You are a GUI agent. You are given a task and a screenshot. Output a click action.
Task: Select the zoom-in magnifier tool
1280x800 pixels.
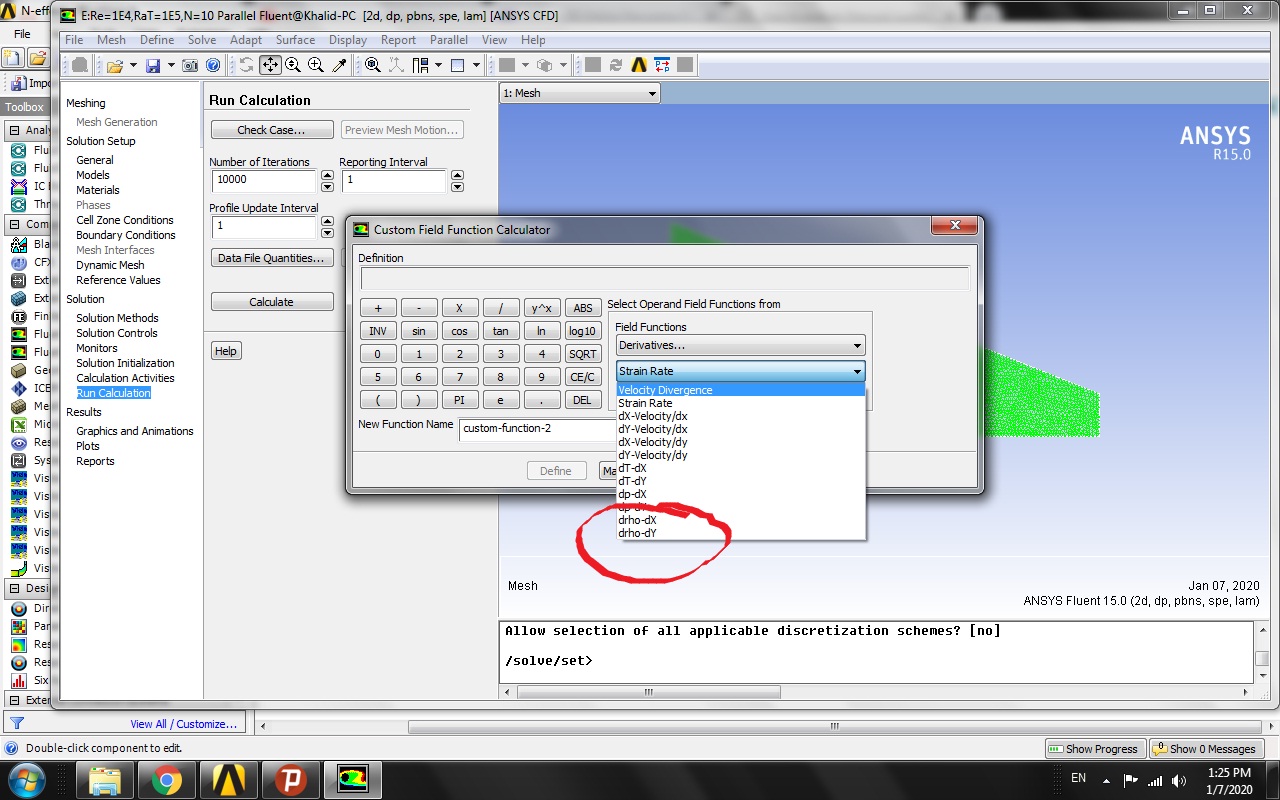click(x=315, y=64)
